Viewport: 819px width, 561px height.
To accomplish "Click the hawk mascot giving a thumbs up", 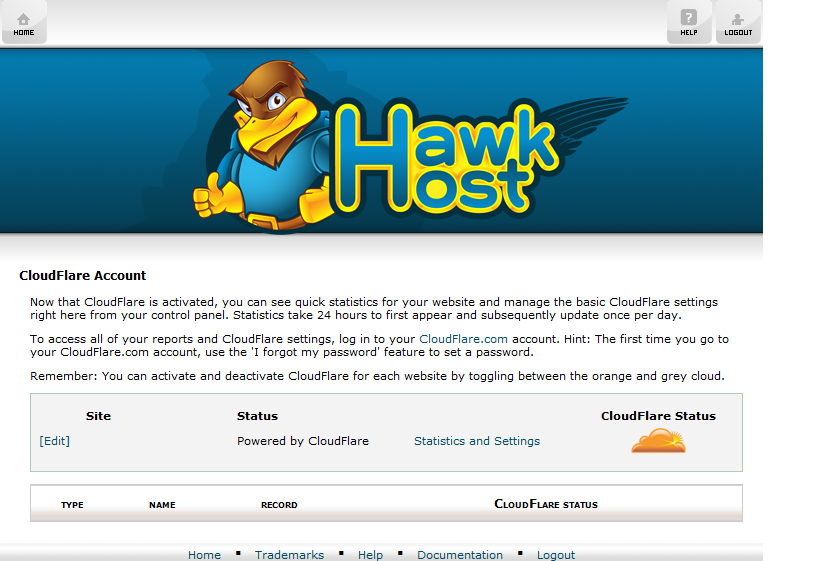I will click(262, 148).
